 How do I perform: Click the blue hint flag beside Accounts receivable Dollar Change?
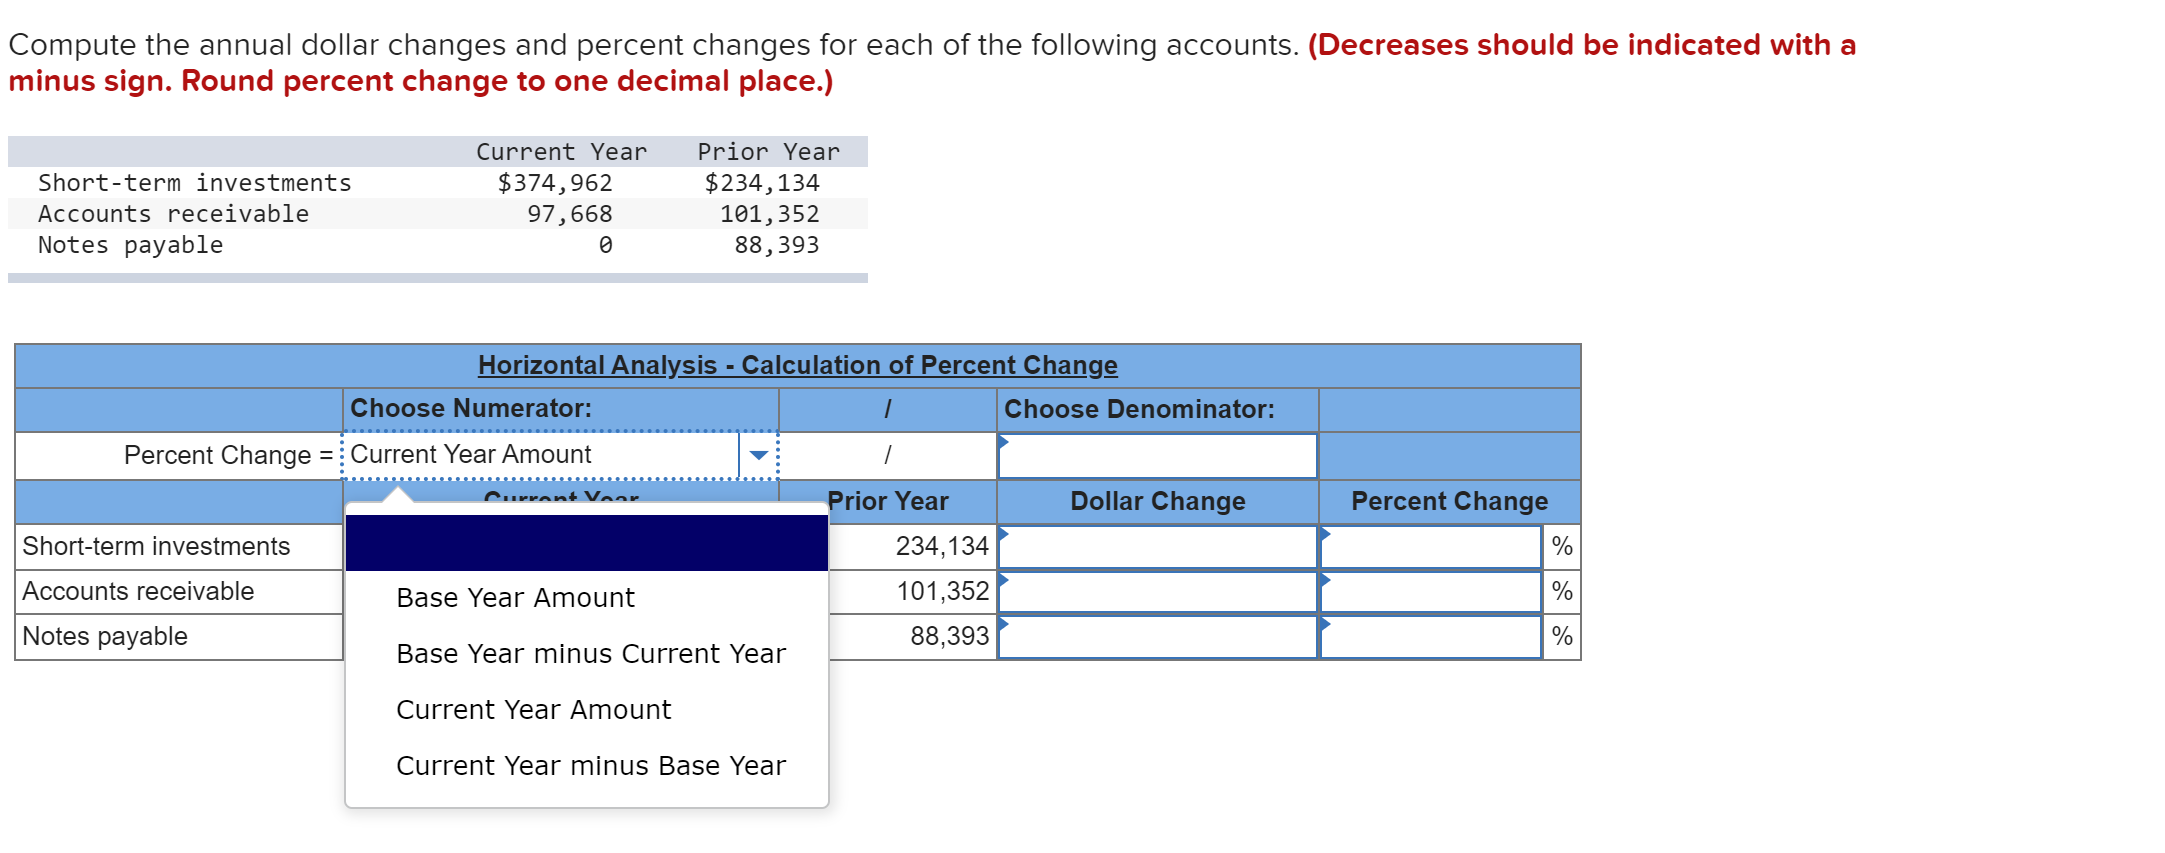tap(1003, 577)
